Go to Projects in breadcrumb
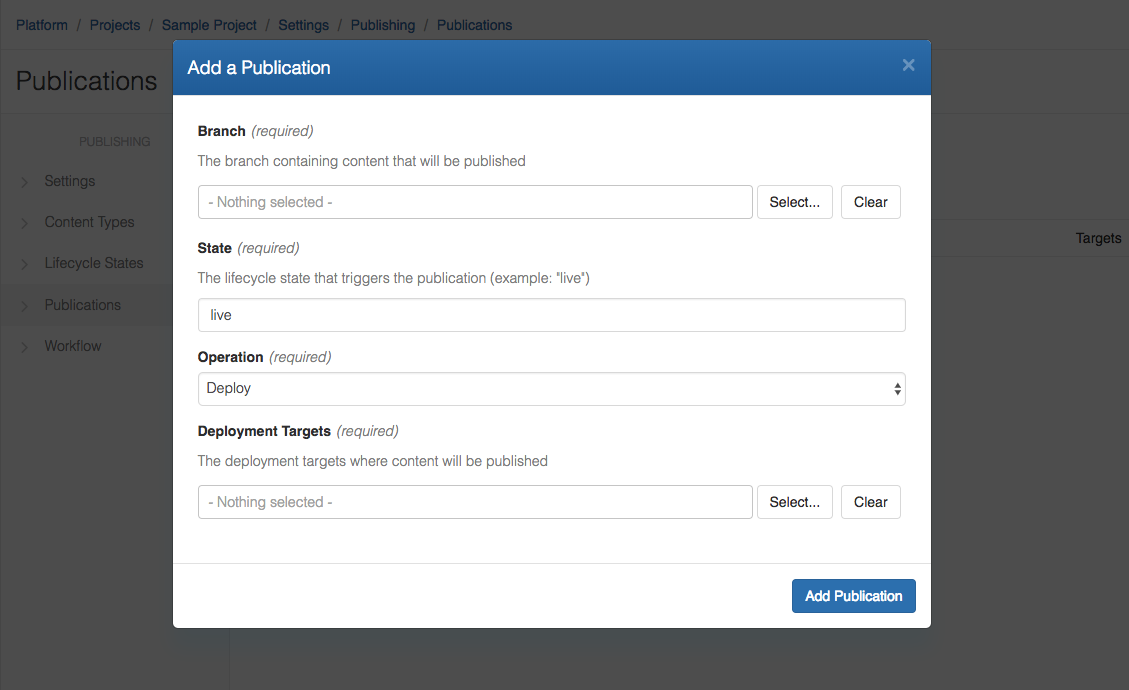Image resolution: width=1129 pixels, height=690 pixels. click(x=115, y=25)
